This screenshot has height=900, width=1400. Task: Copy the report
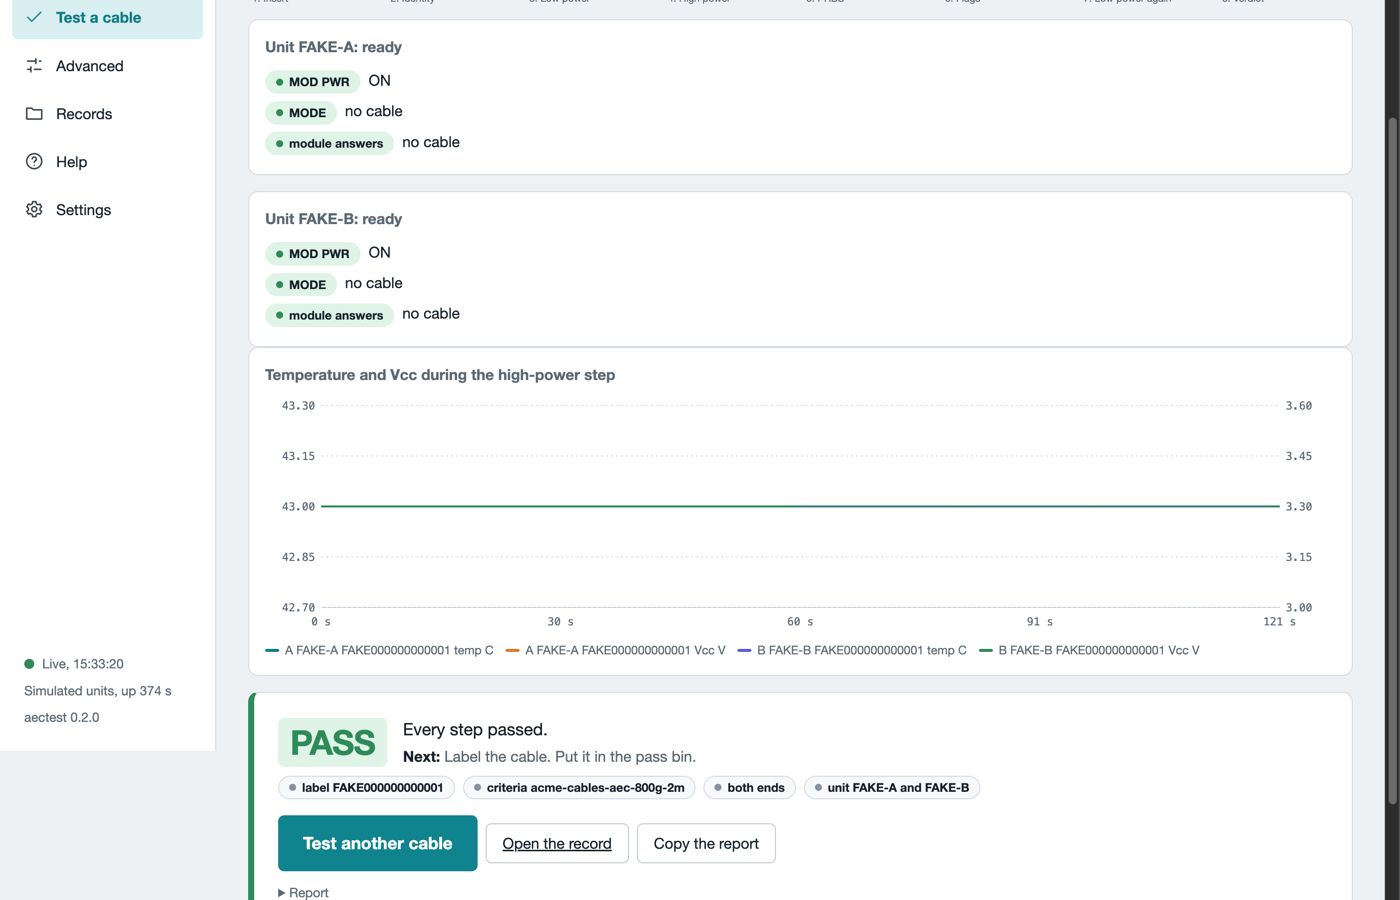706,843
